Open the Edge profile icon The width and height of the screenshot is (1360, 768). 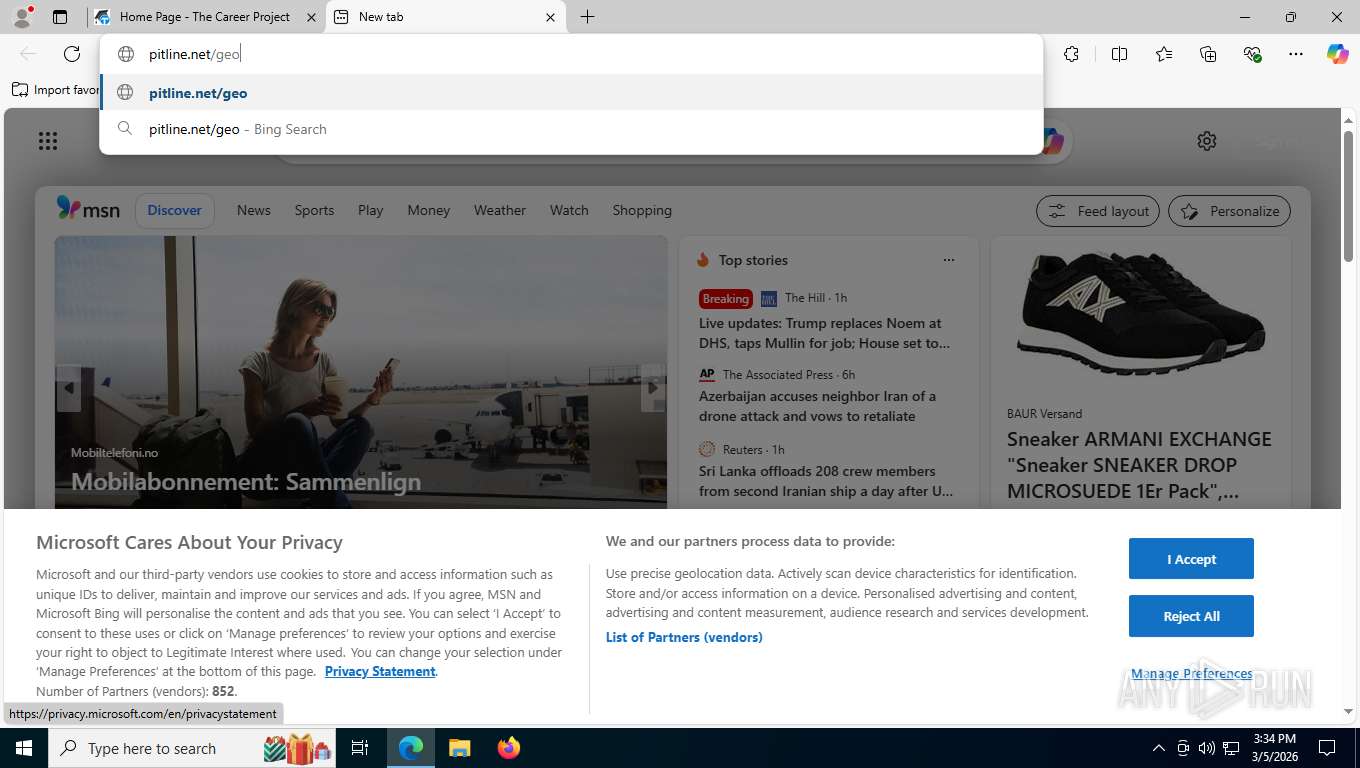tap(22, 17)
